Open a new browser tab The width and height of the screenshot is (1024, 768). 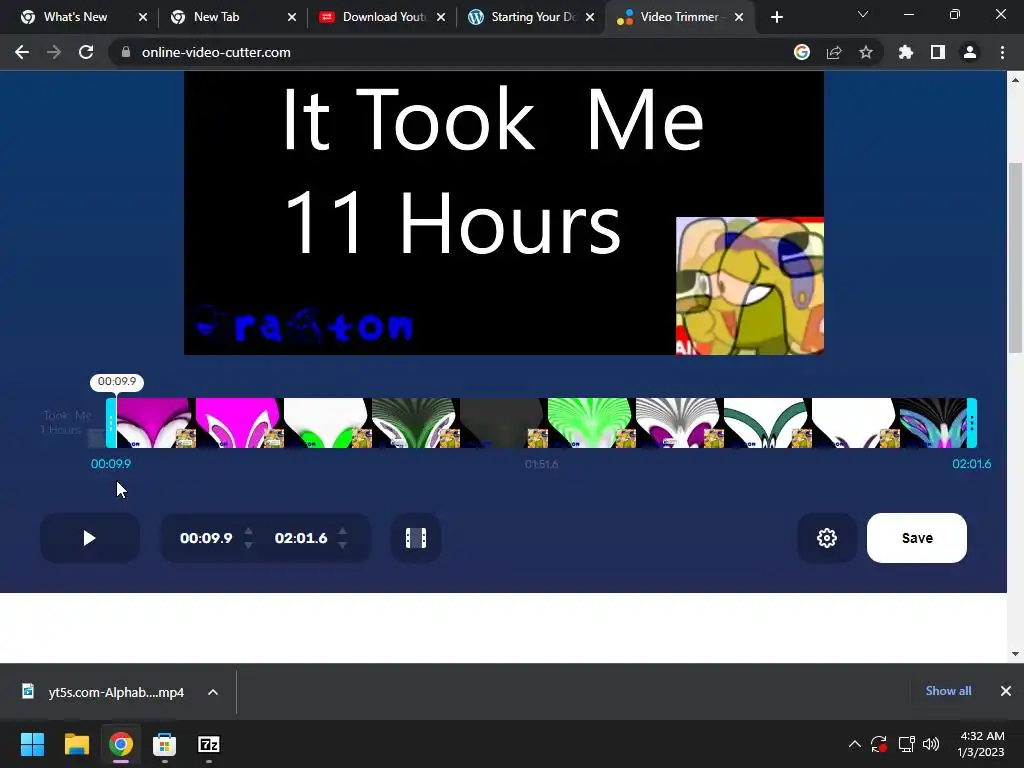tap(776, 18)
